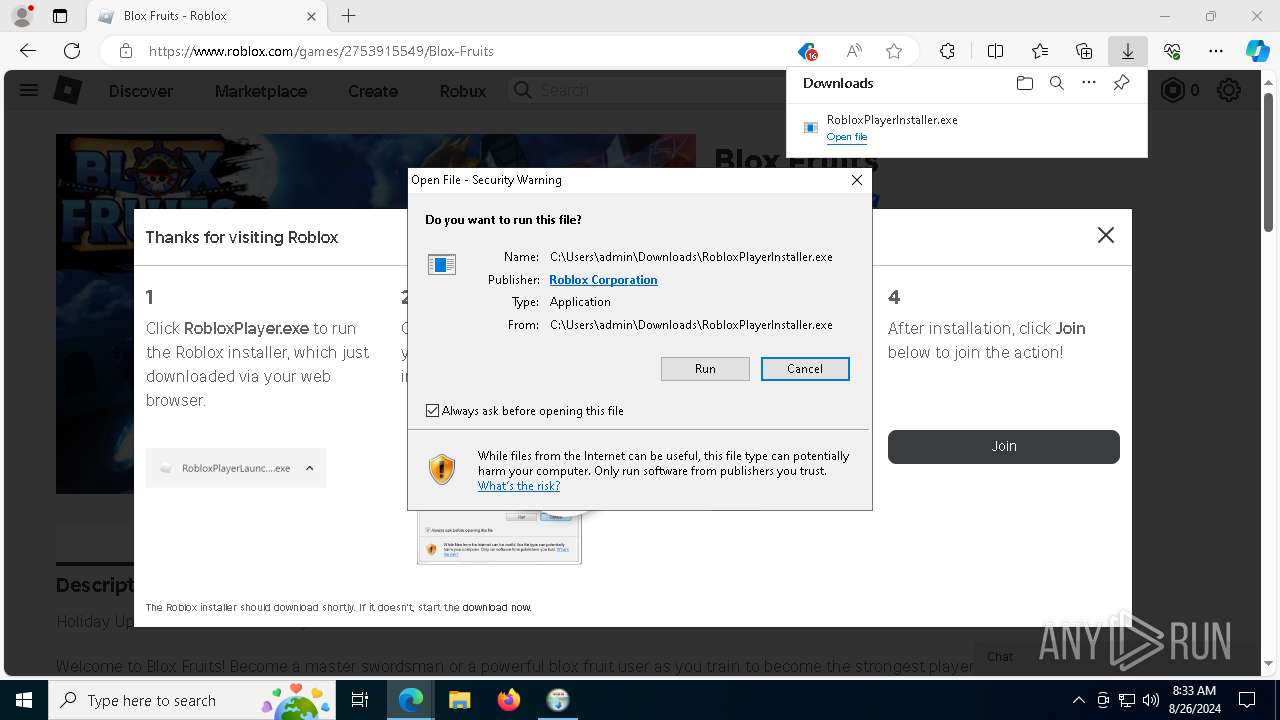Screen dimensions: 1280x720
Task: Open the What's the risk? link
Action: [519, 486]
